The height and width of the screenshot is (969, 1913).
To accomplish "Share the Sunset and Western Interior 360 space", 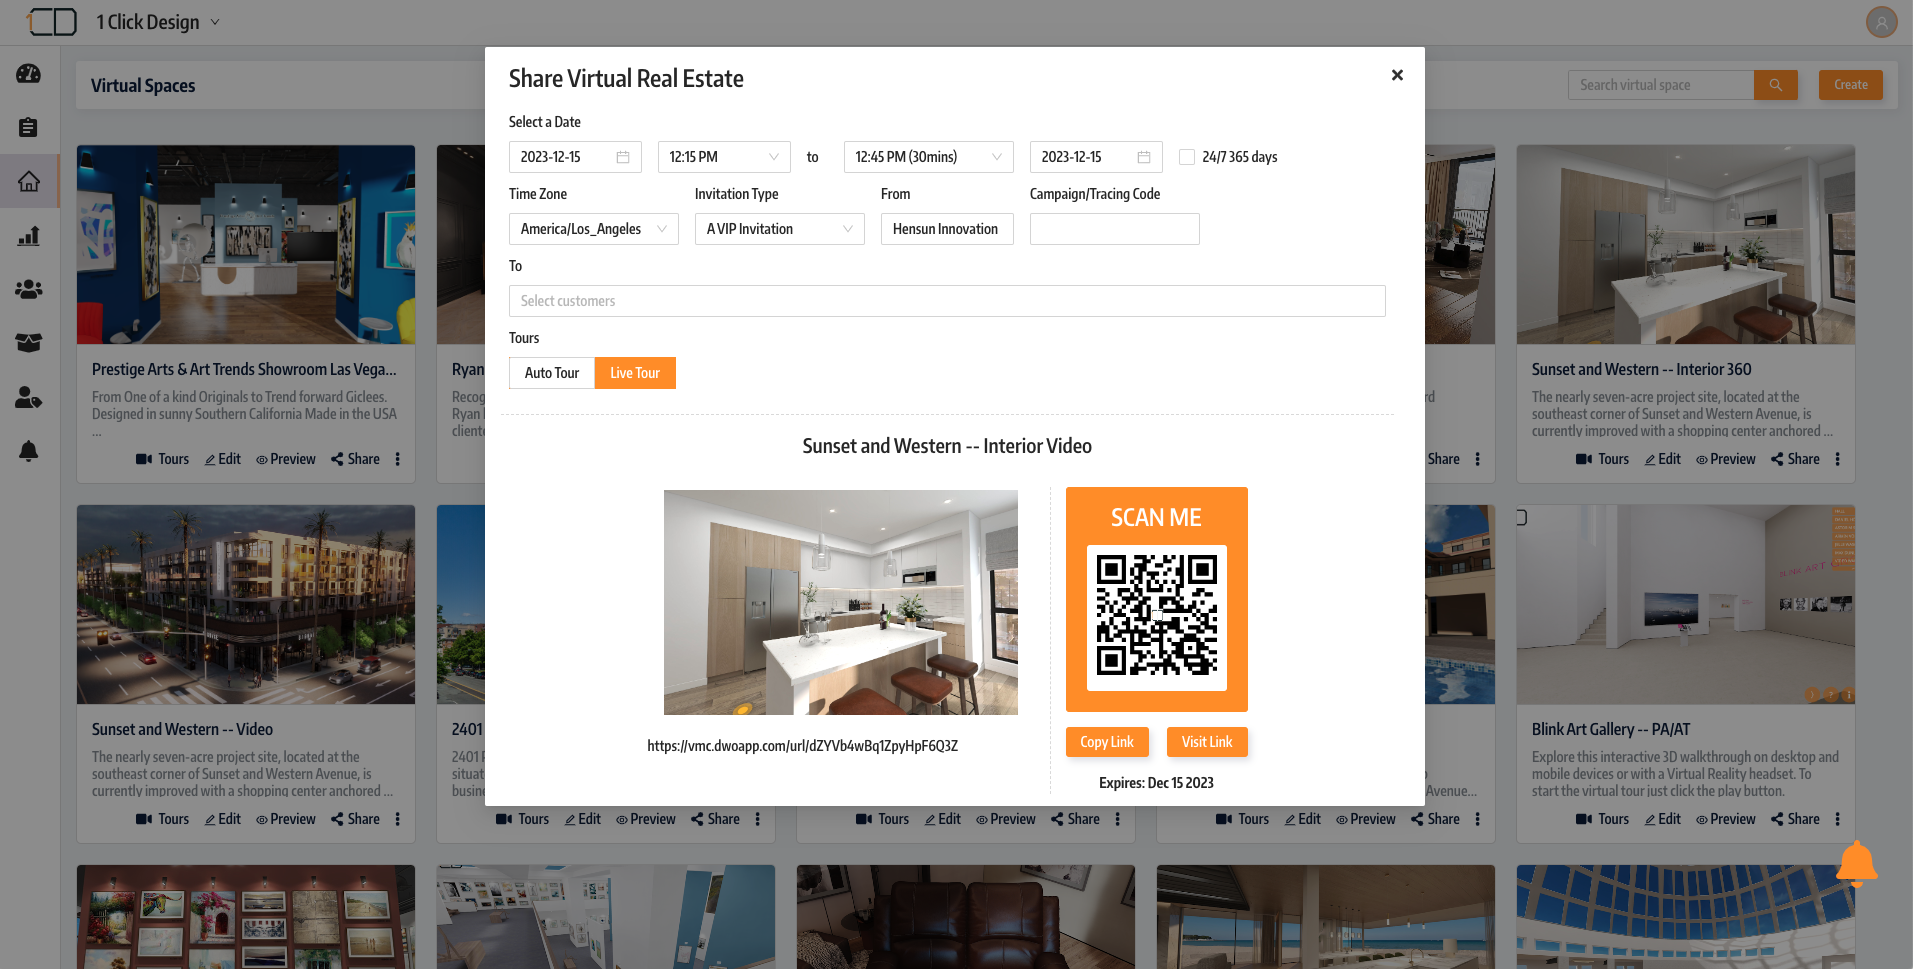I will pyautogui.click(x=1795, y=459).
